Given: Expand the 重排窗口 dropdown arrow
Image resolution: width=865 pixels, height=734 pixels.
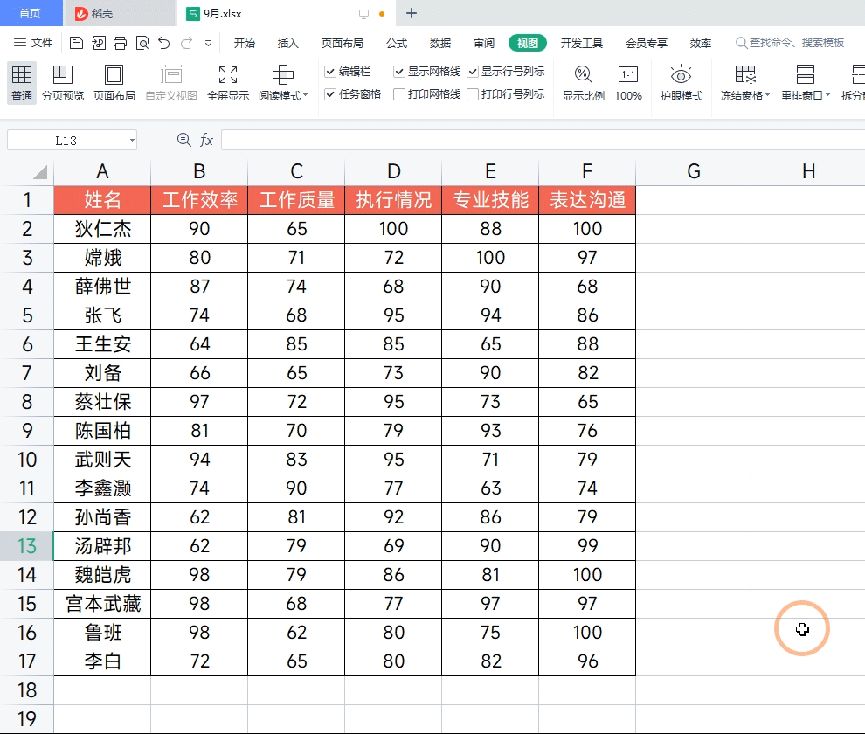Looking at the screenshot, I should pyautogui.click(x=827, y=95).
